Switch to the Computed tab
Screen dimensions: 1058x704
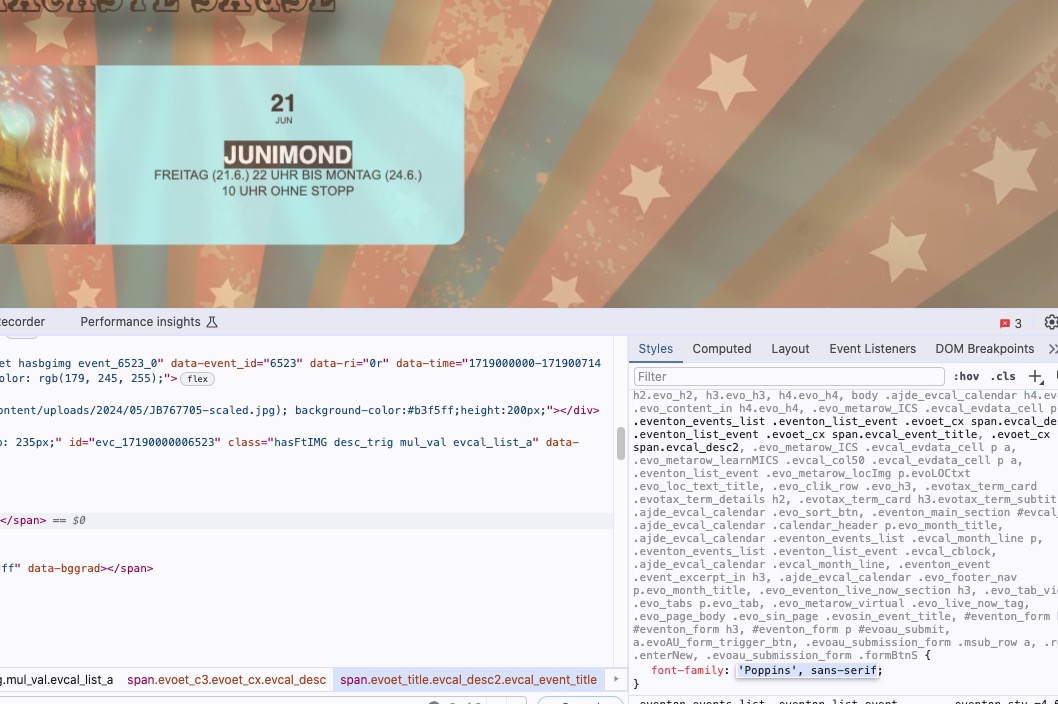(x=721, y=349)
